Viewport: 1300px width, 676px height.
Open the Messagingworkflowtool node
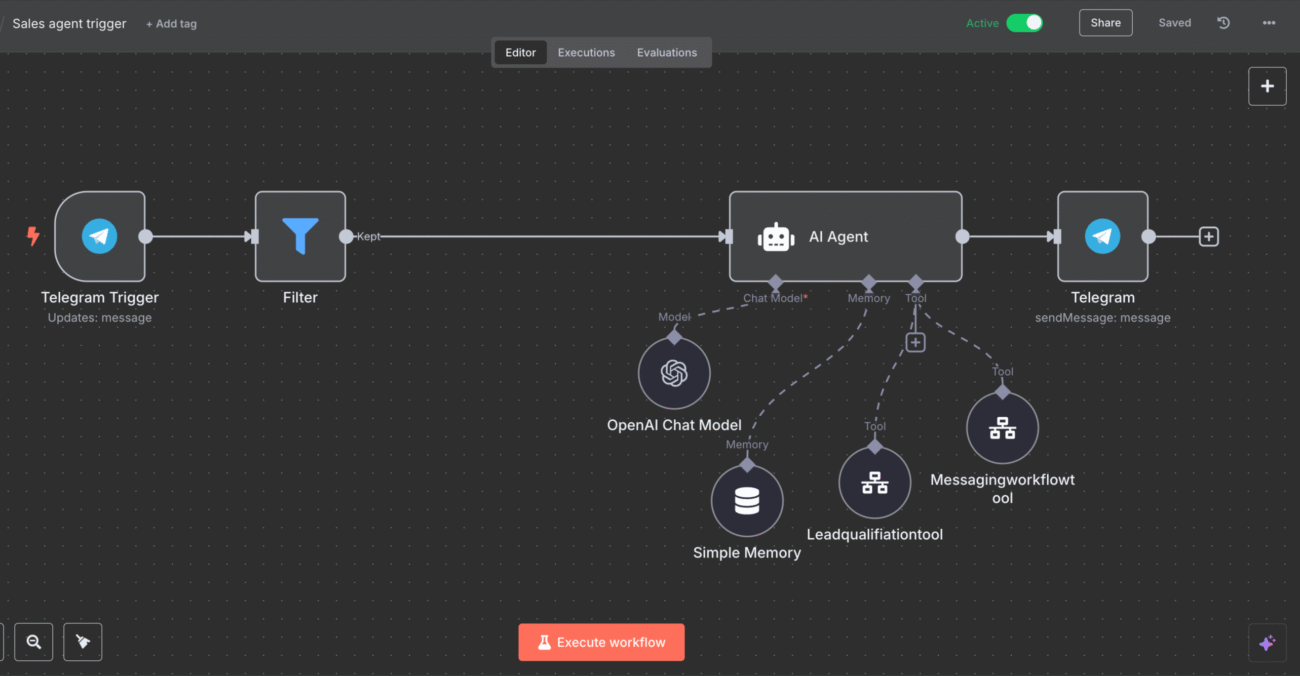pyautogui.click(x=1002, y=427)
